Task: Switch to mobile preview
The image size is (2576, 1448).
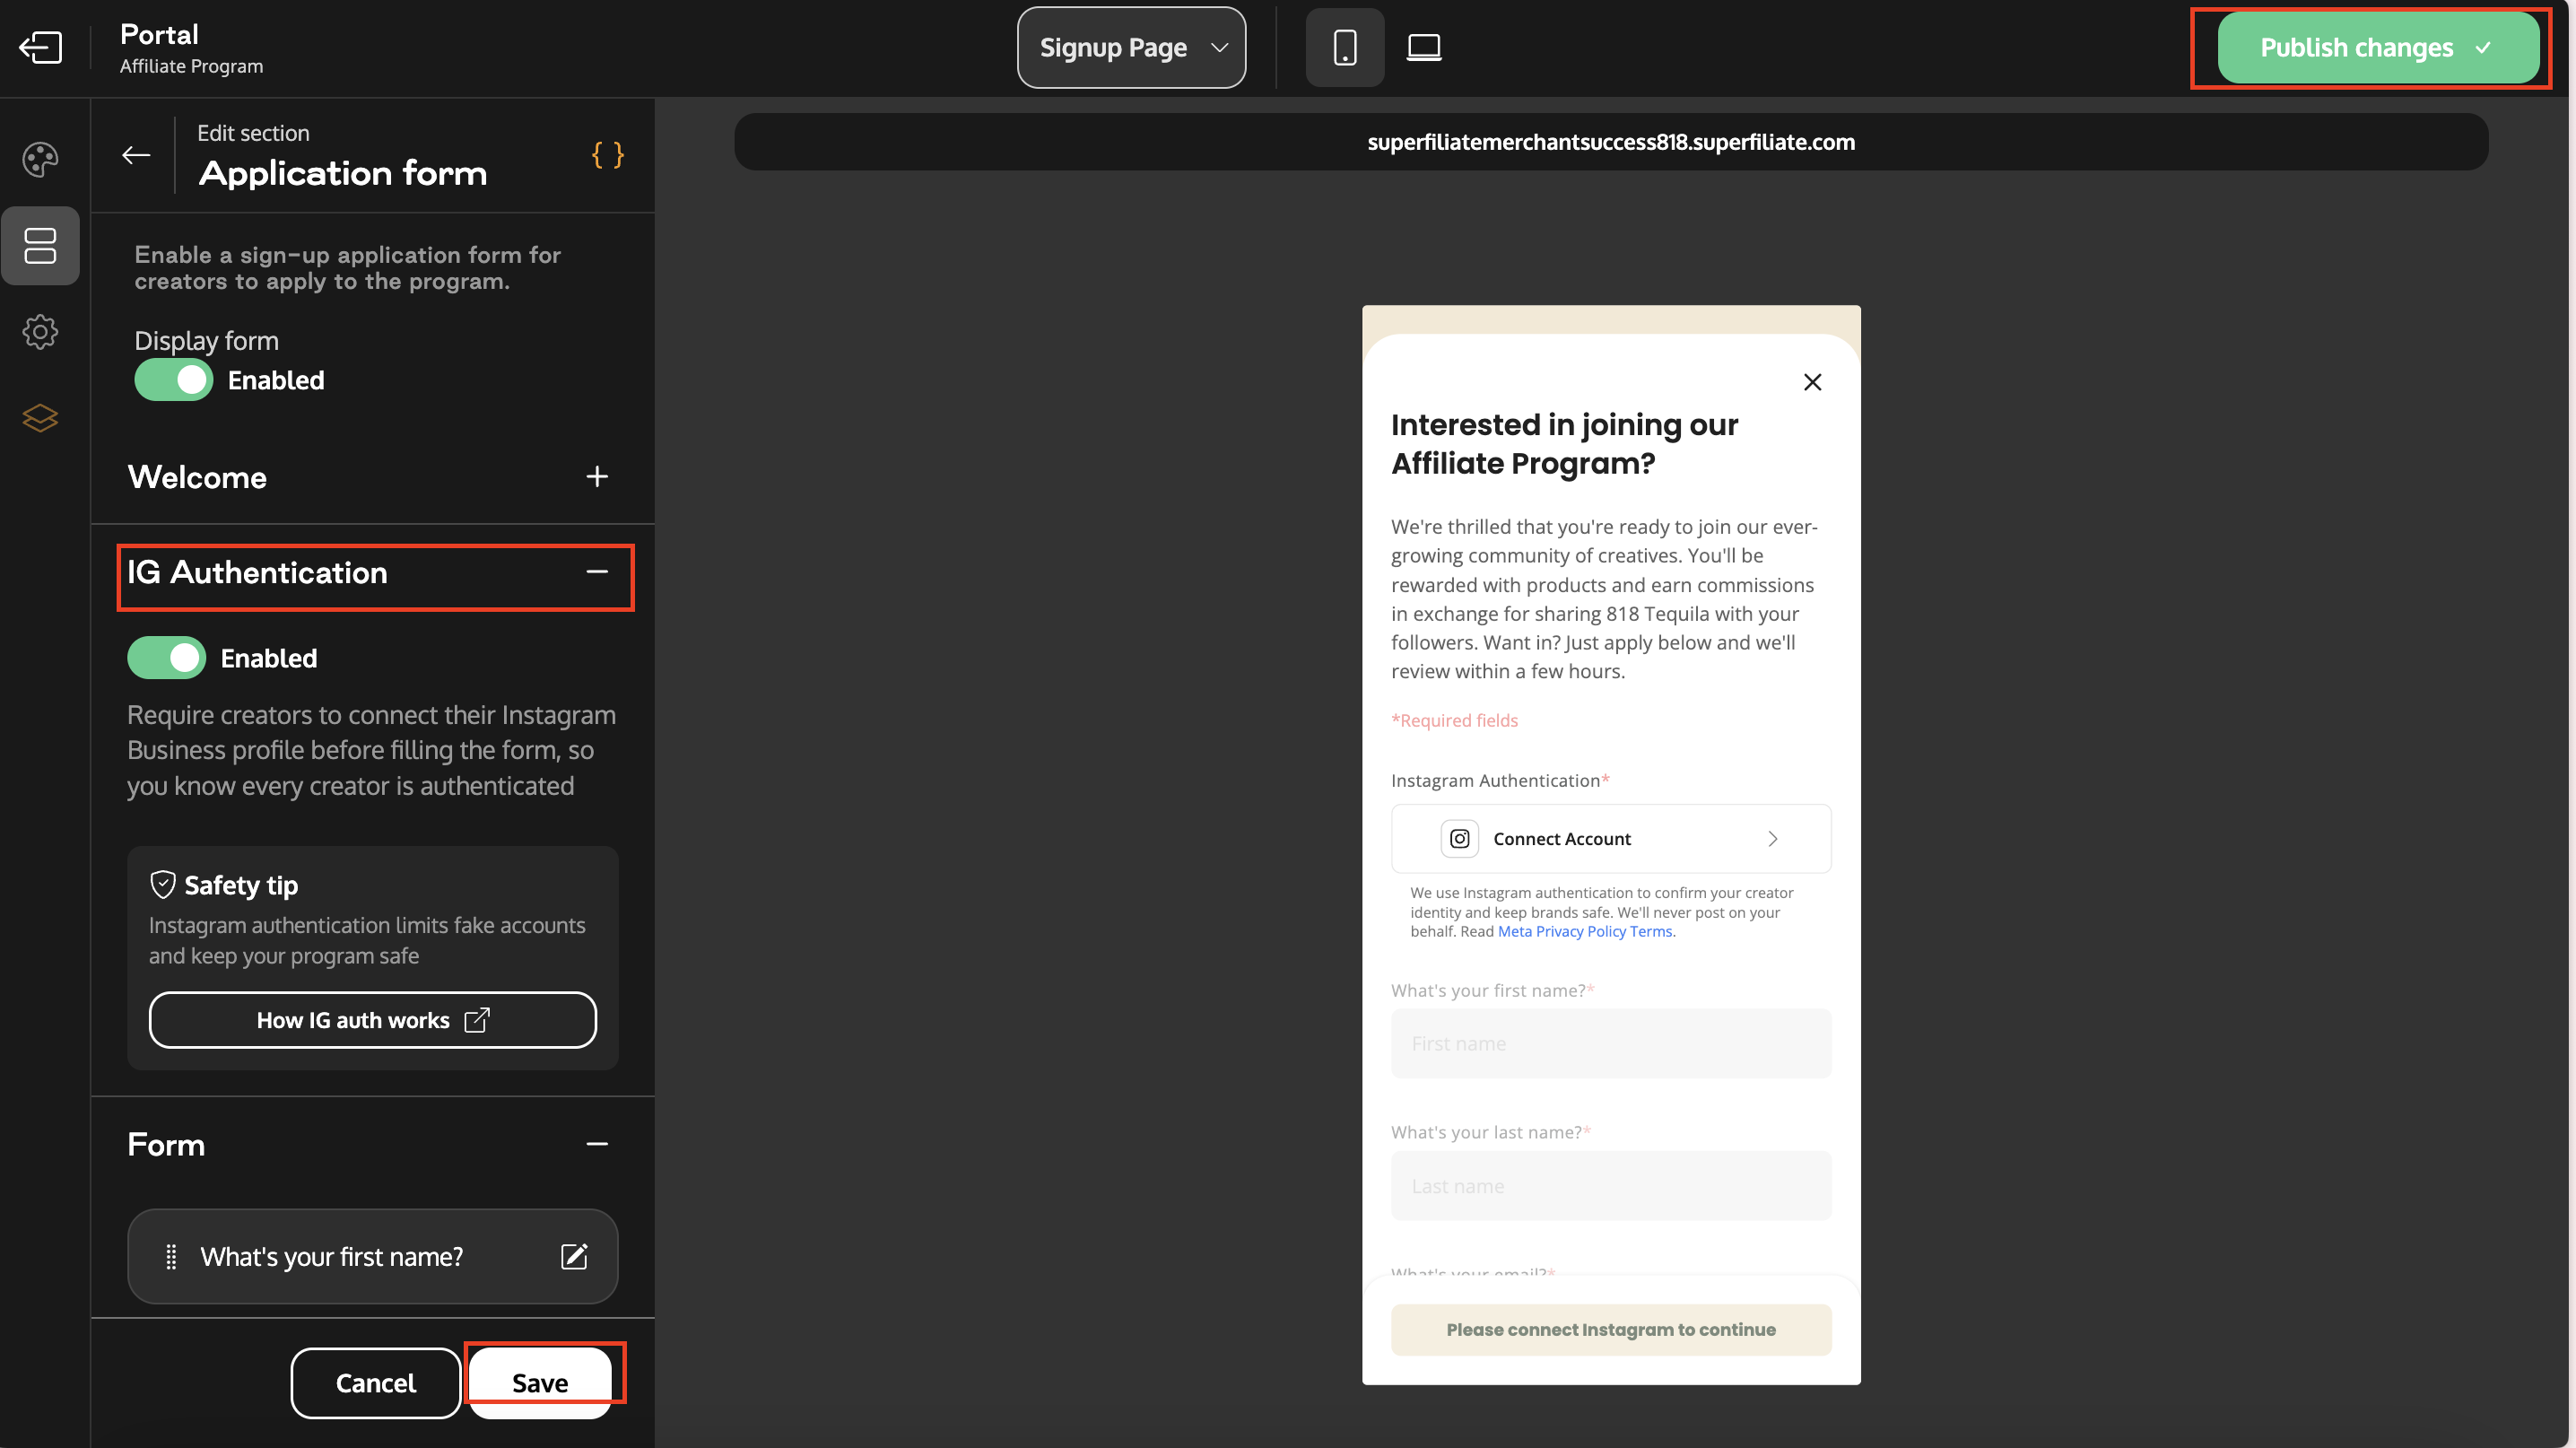Action: (x=1345, y=47)
